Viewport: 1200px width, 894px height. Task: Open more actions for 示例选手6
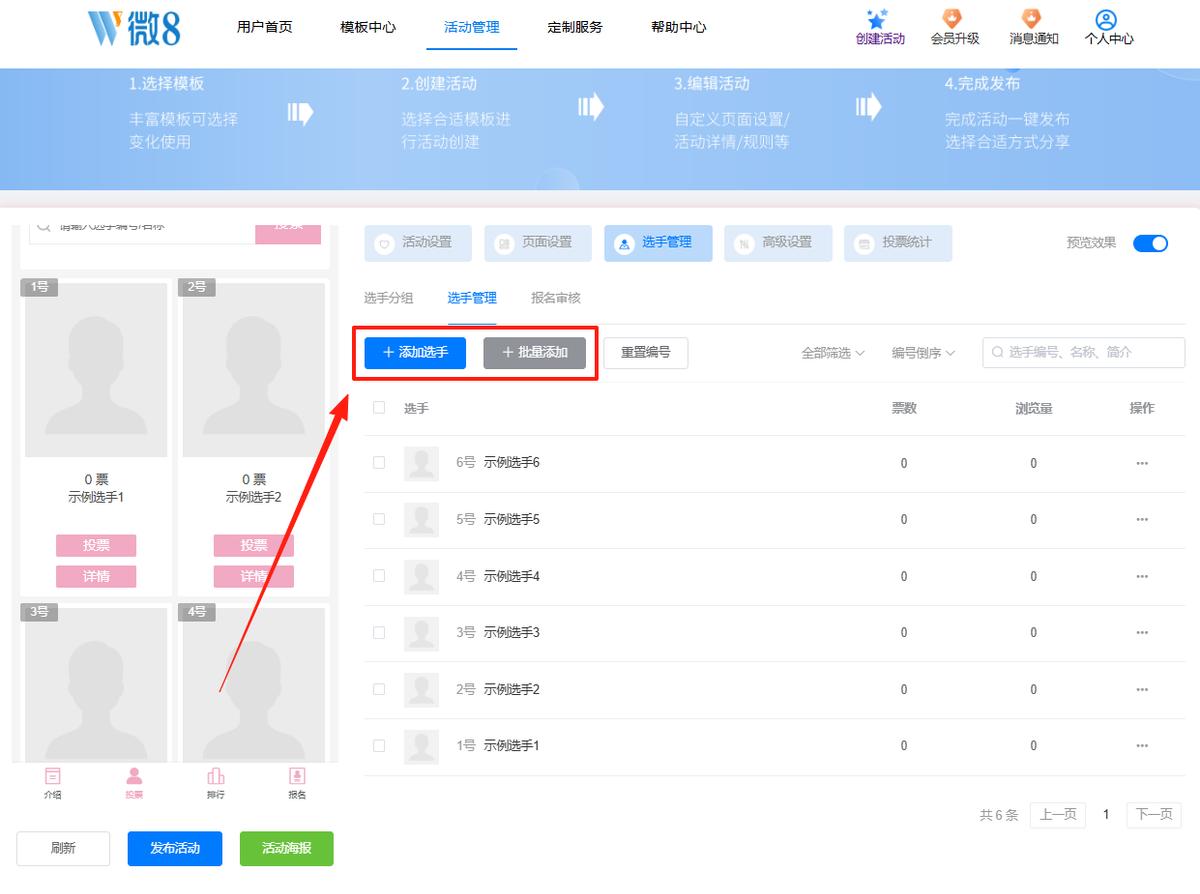point(1142,463)
